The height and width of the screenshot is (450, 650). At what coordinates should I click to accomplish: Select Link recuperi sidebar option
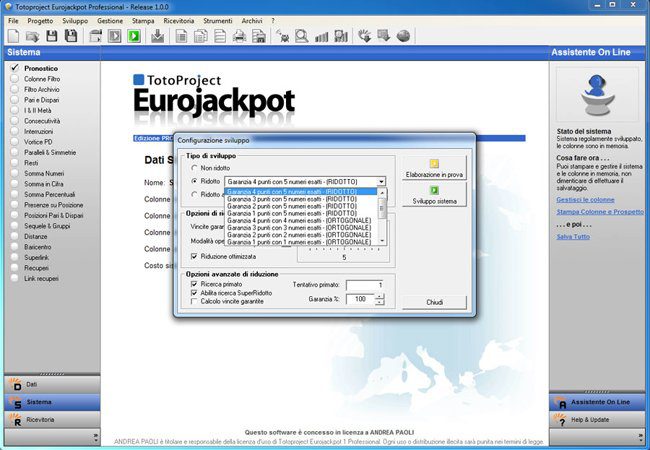pyautogui.click(x=41, y=278)
